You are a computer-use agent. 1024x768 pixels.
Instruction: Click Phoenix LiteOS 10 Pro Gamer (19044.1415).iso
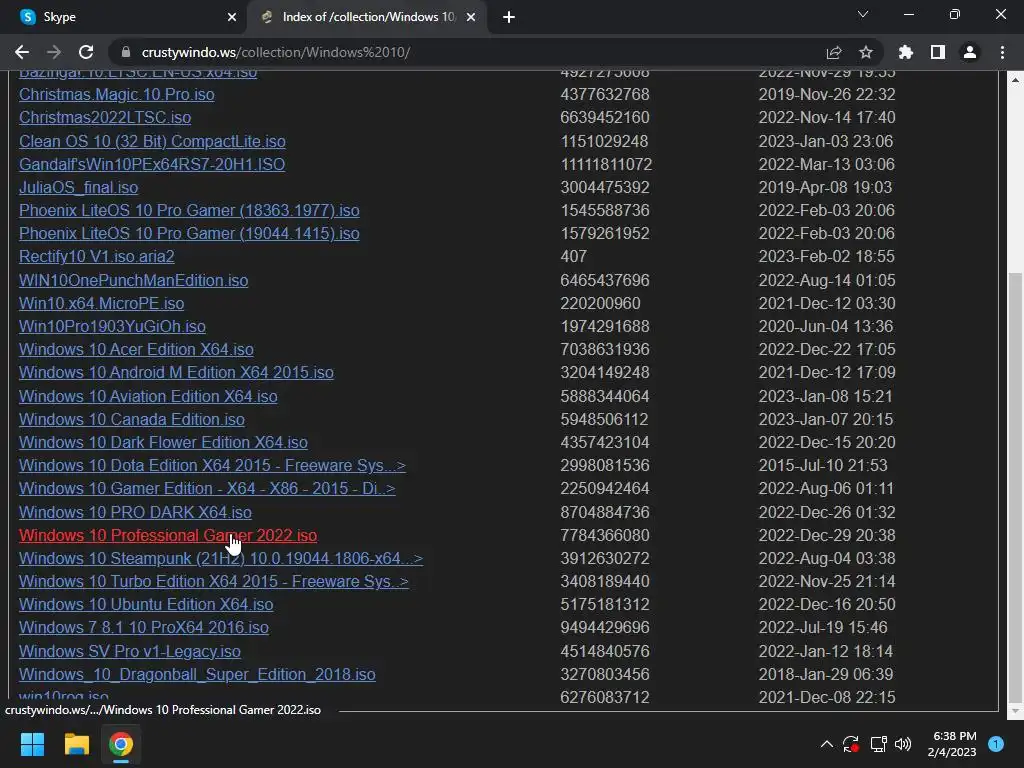click(189, 233)
